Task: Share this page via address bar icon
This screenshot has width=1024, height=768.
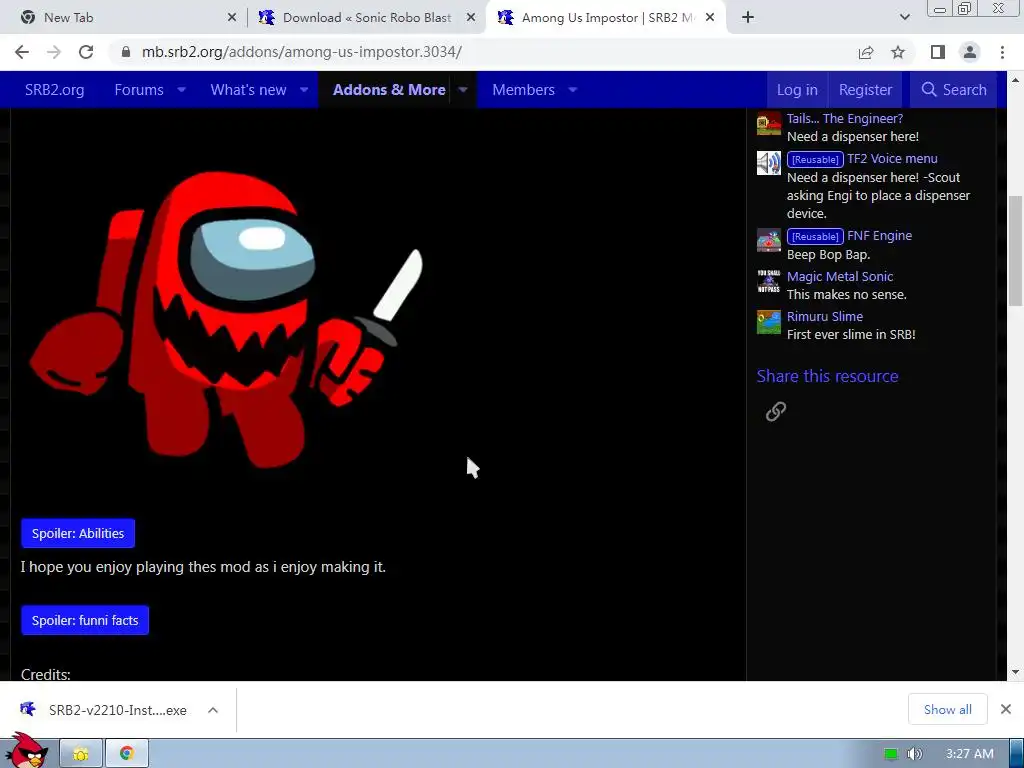Action: (866, 52)
